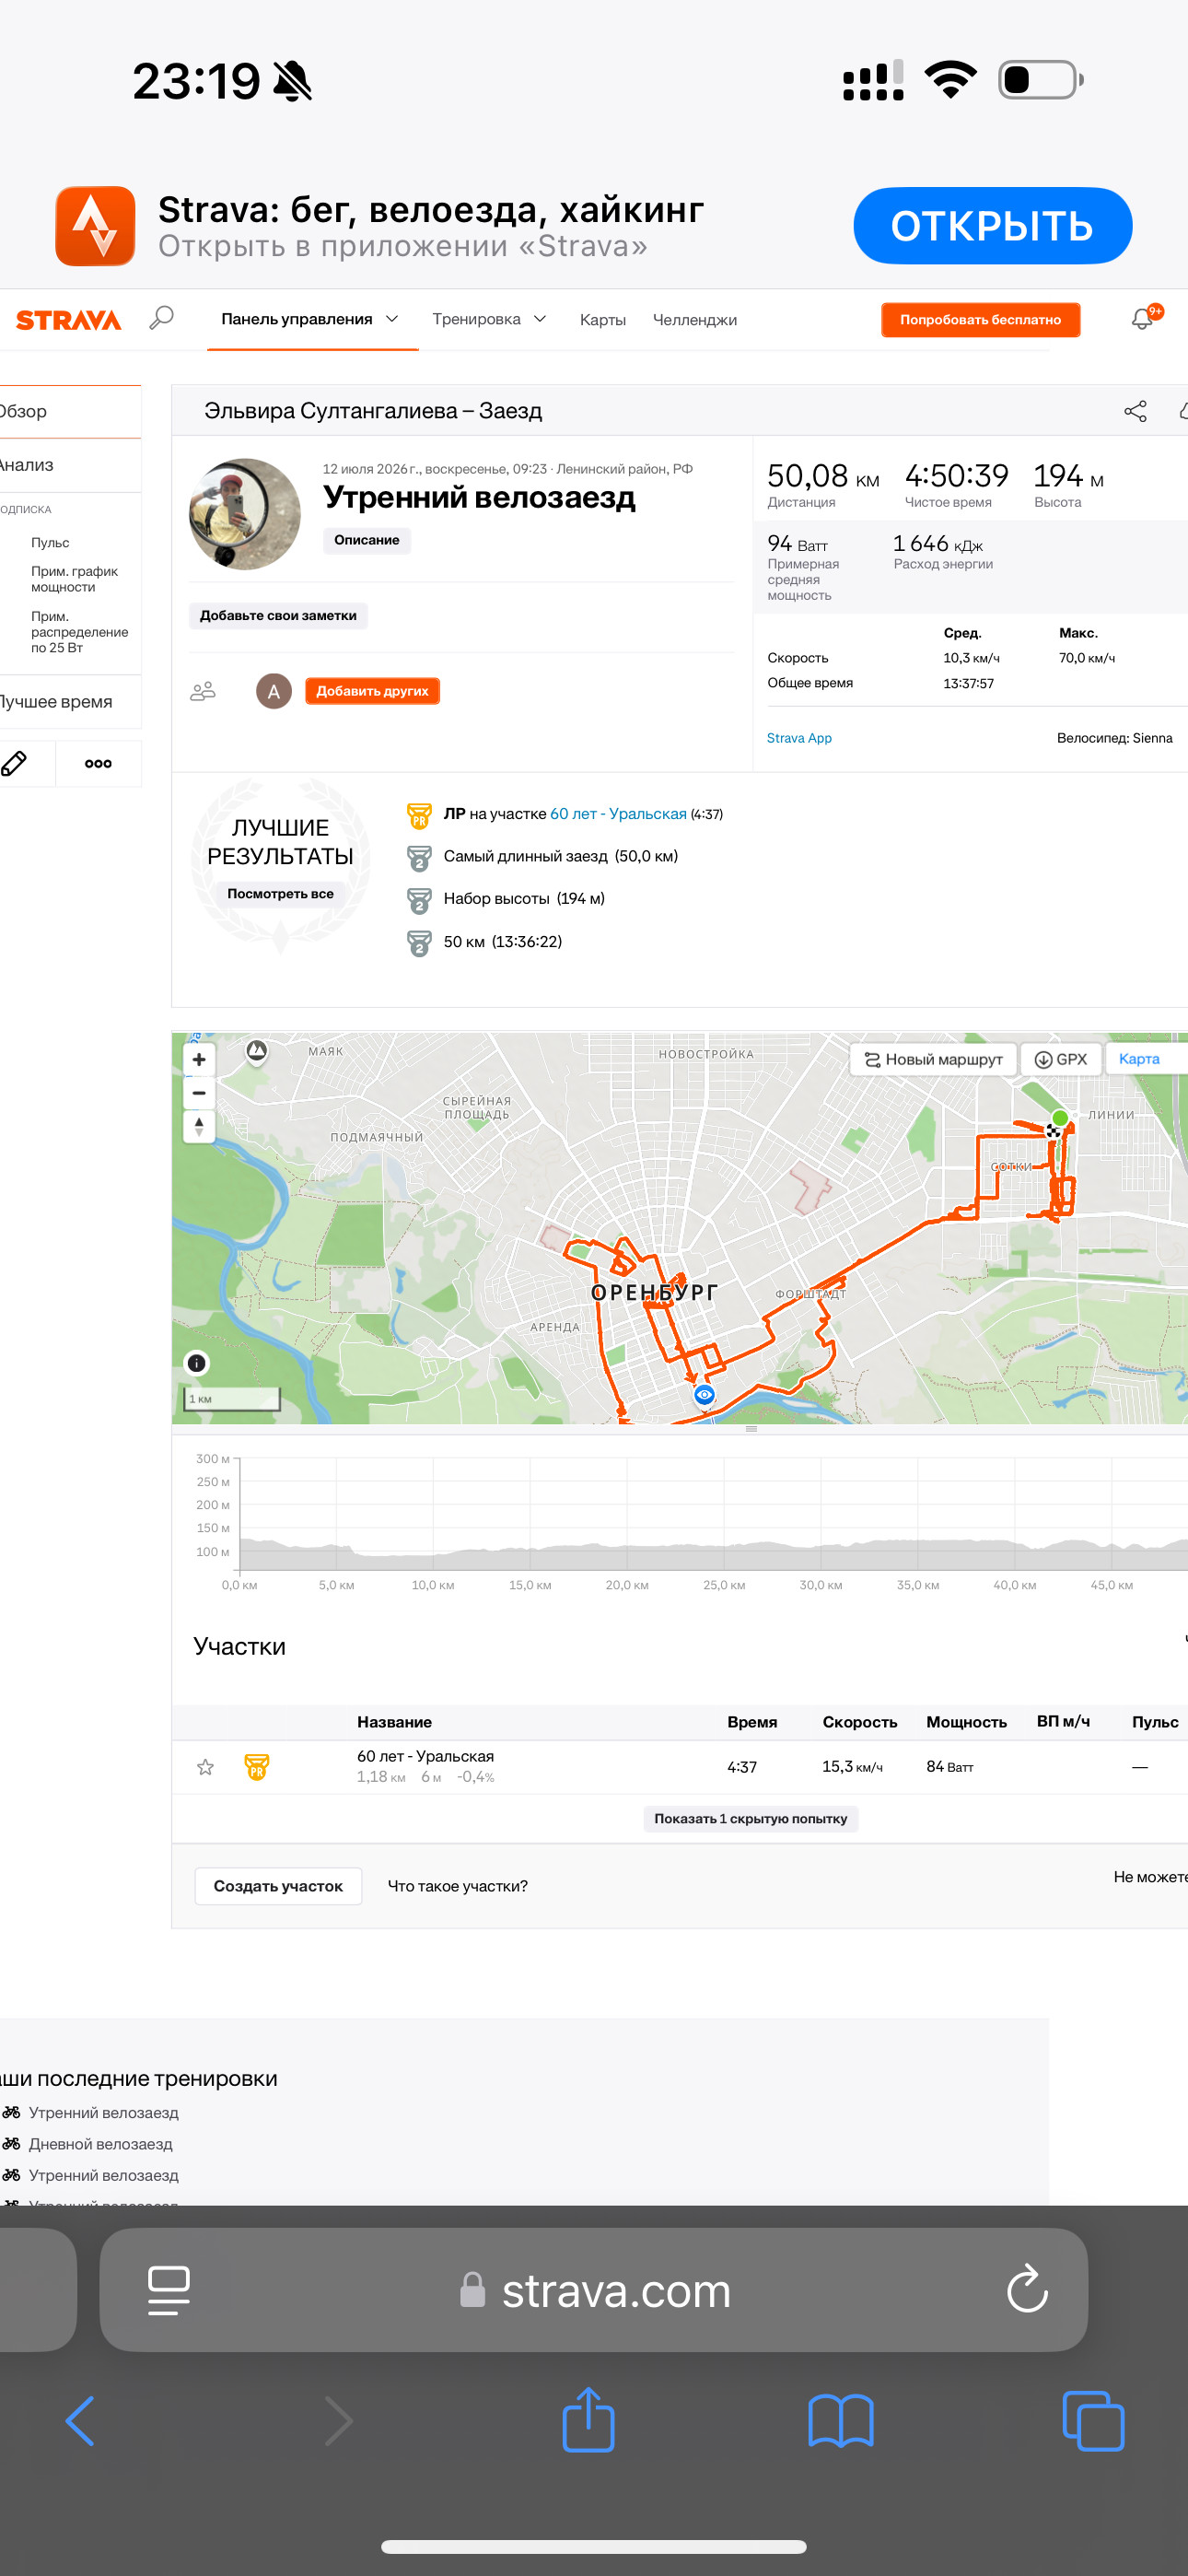Viewport: 1188px width, 2576px height.
Task: Reset the map compass orientation
Action: 199,1126
